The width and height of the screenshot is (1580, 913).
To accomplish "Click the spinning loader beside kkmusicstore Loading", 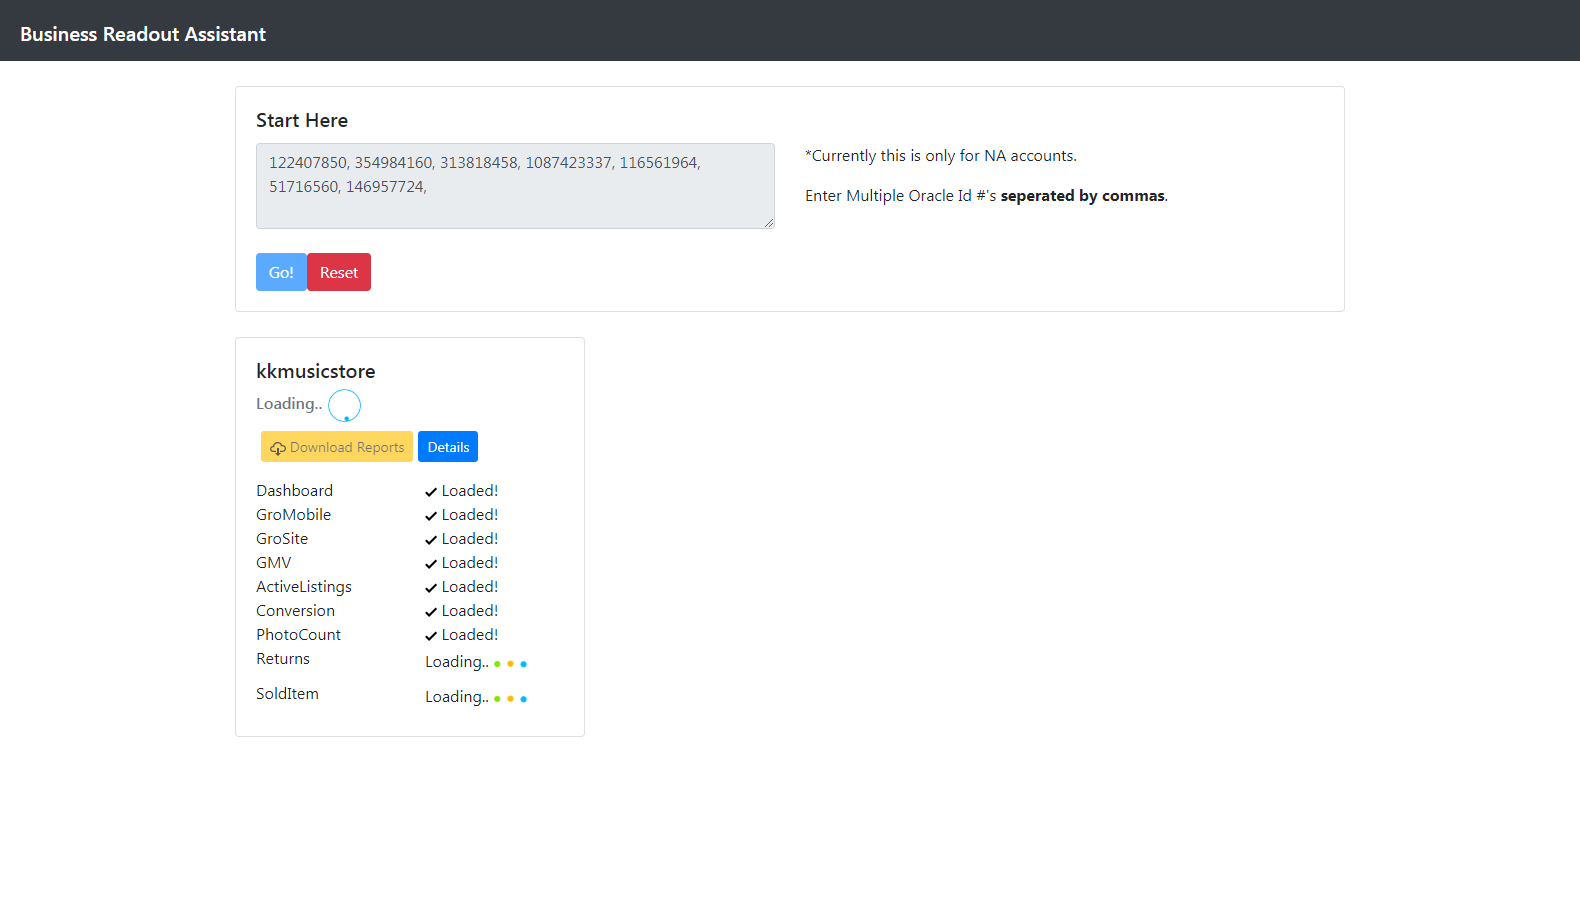I will tap(344, 405).
